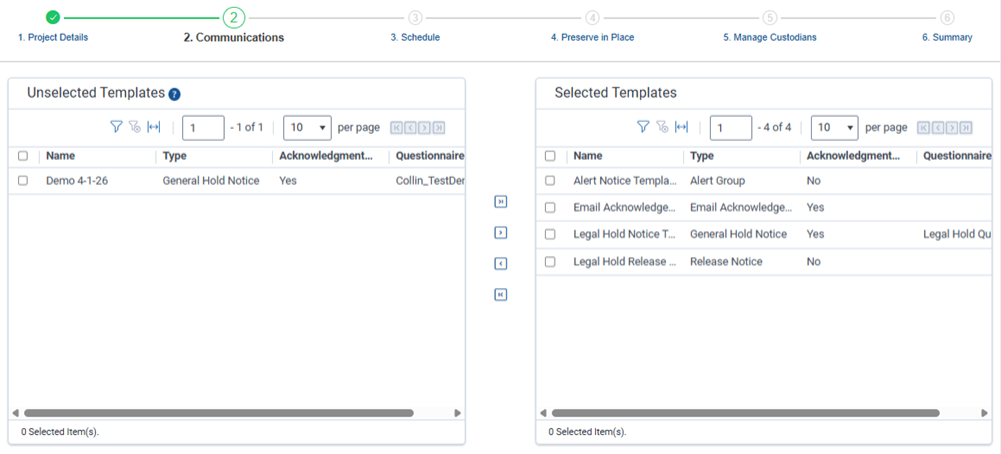1001x454 pixels.
Task: Select 'Demo 4-1-26' name cell
Action: 77,181
